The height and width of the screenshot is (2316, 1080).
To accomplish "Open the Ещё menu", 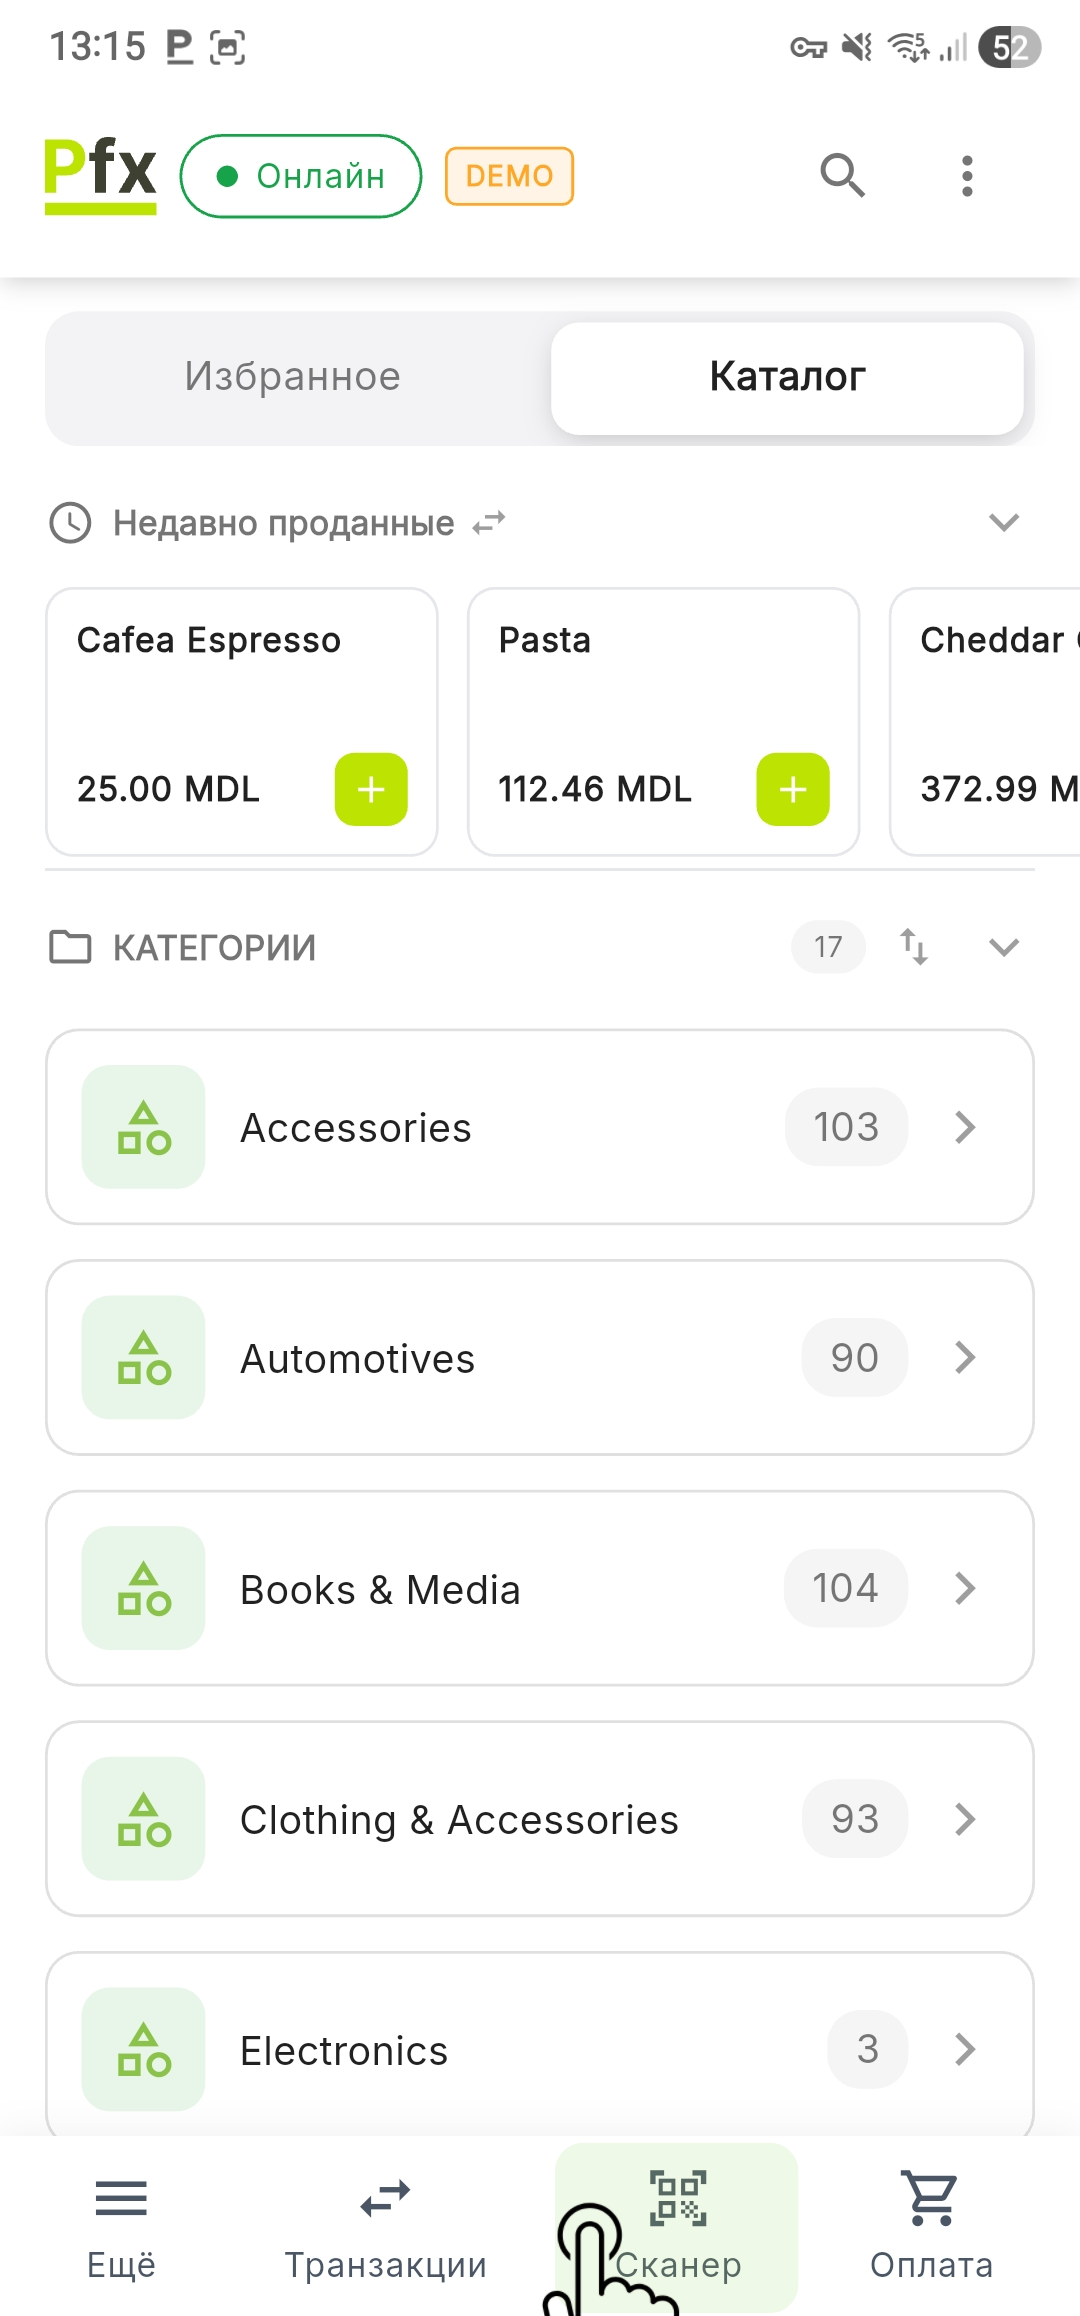I will [121, 2224].
